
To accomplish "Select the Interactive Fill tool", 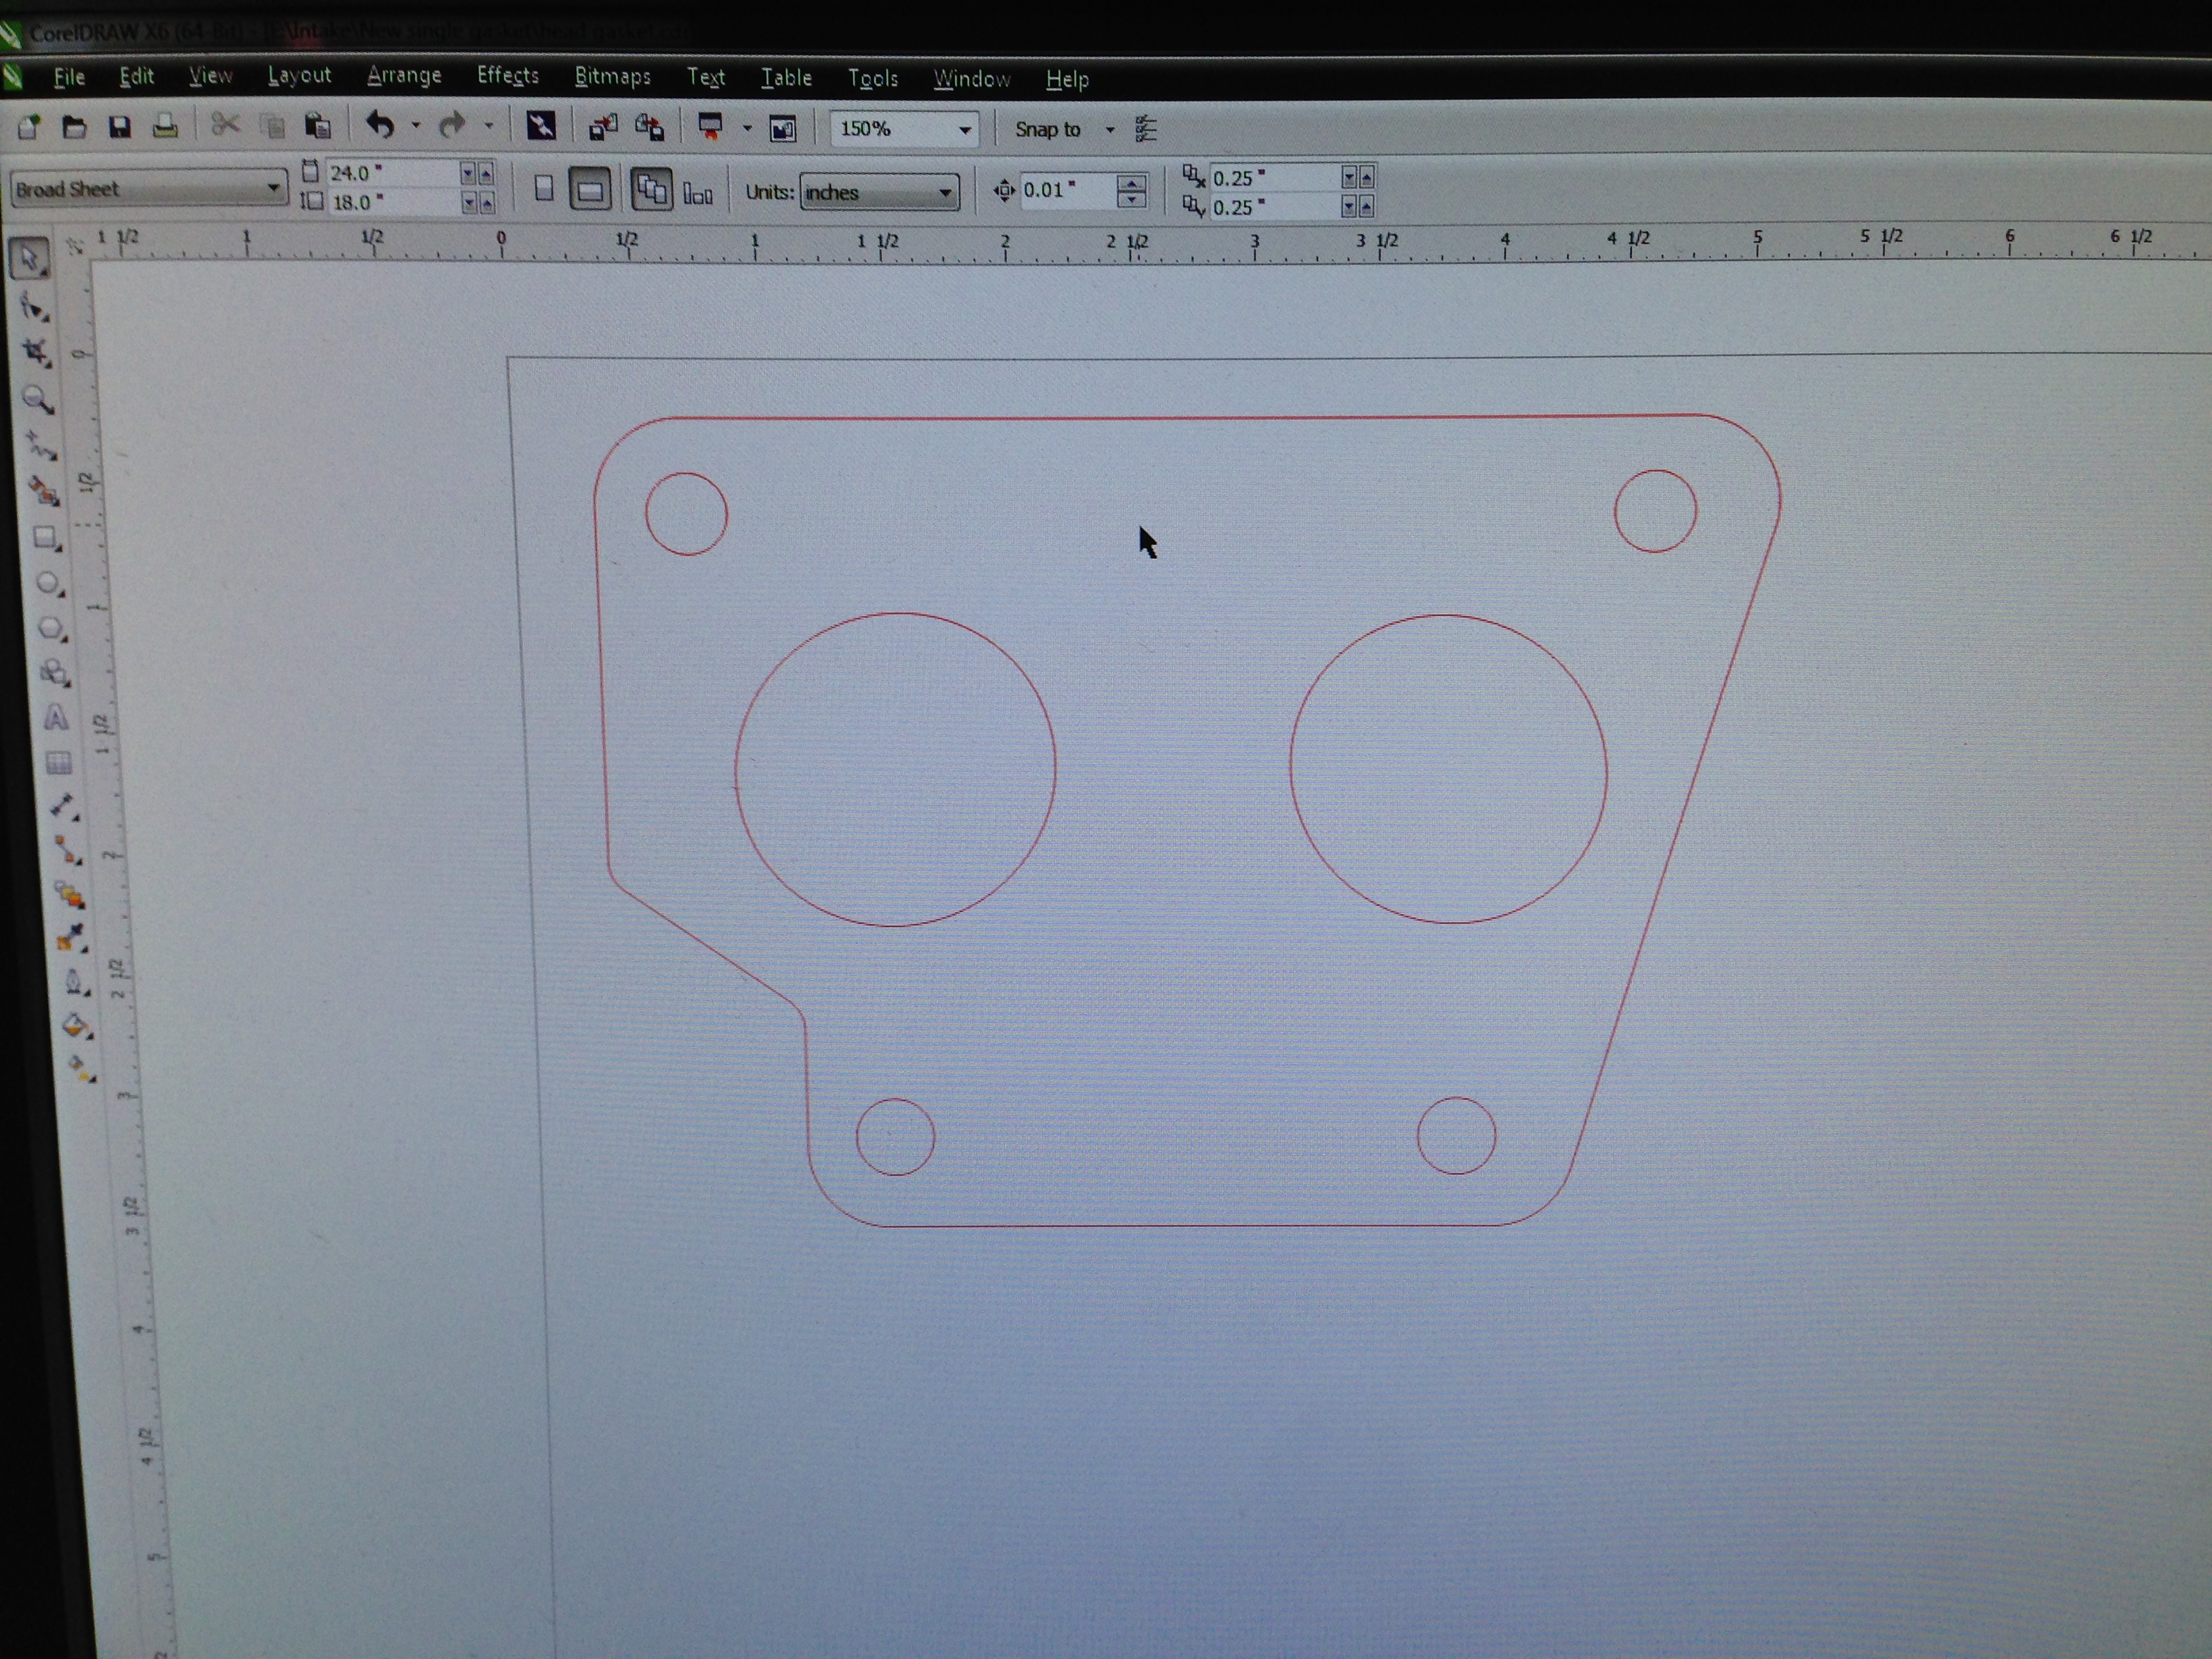I will [x=81, y=1068].
